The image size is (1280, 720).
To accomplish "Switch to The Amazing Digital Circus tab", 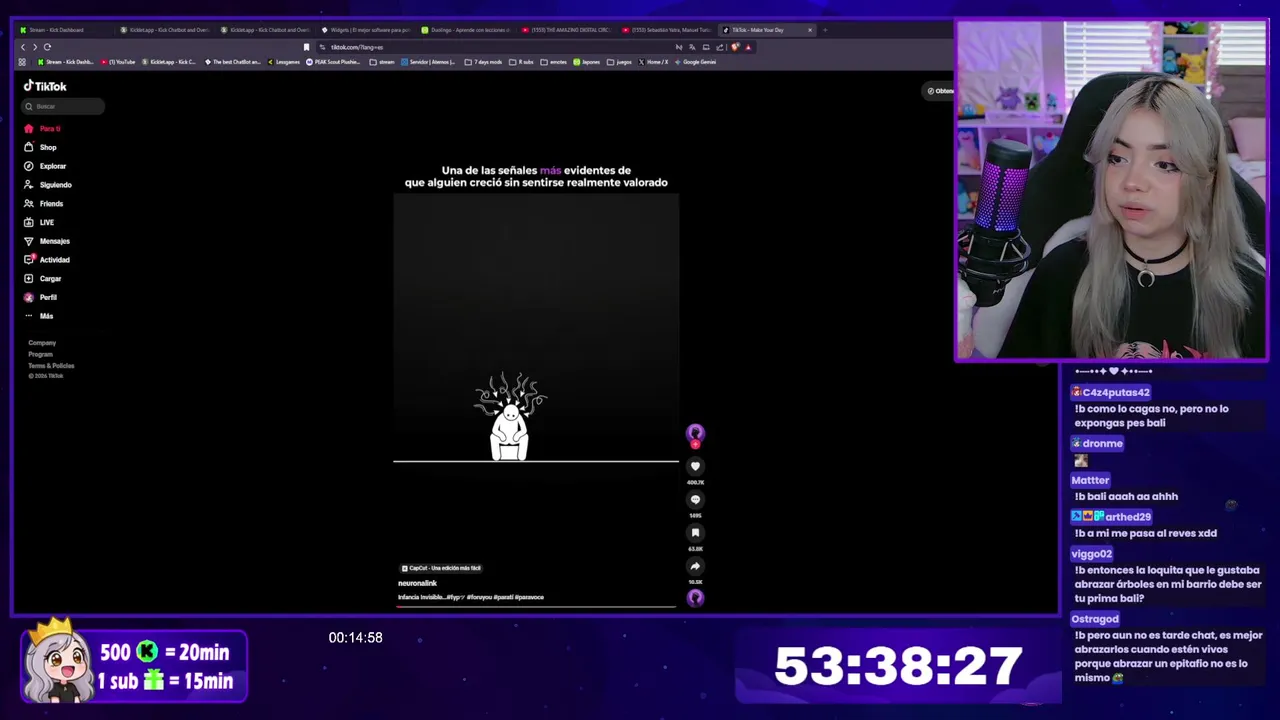I will click(566, 30).
